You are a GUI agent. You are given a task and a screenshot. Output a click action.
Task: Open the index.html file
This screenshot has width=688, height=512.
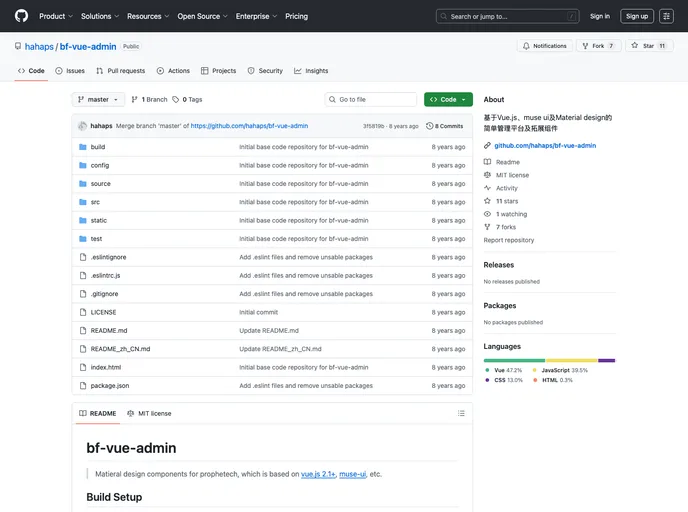106,368
